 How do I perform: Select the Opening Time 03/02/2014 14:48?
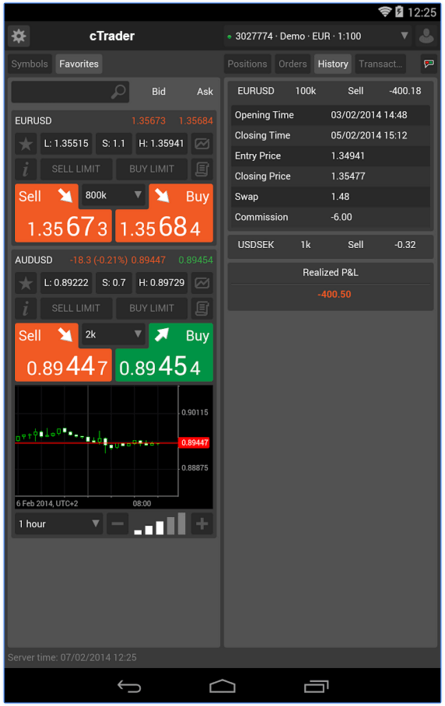369,115
